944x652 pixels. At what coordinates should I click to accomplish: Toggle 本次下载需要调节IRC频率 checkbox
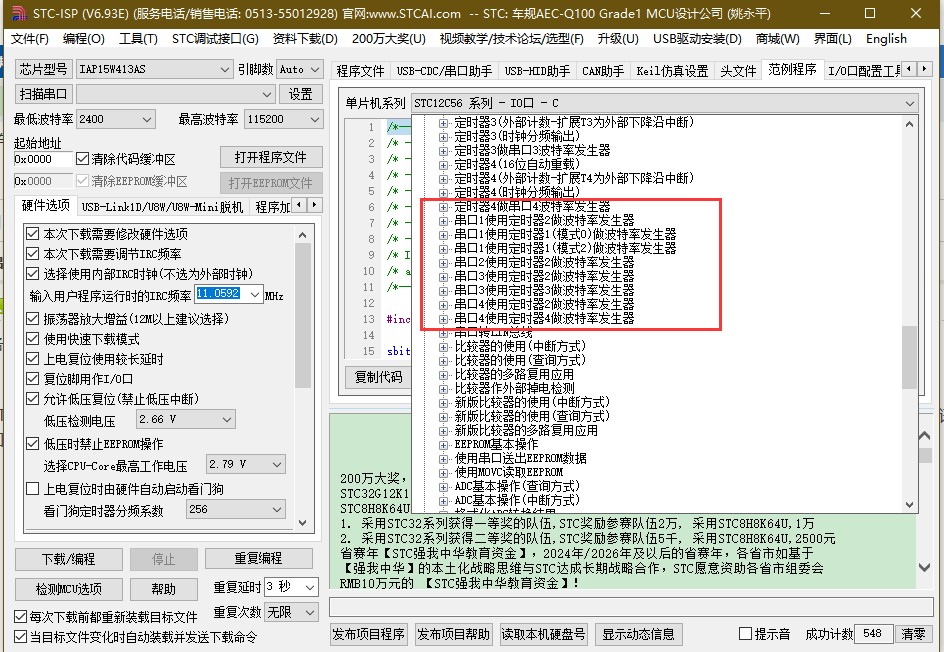coord(33,253)
